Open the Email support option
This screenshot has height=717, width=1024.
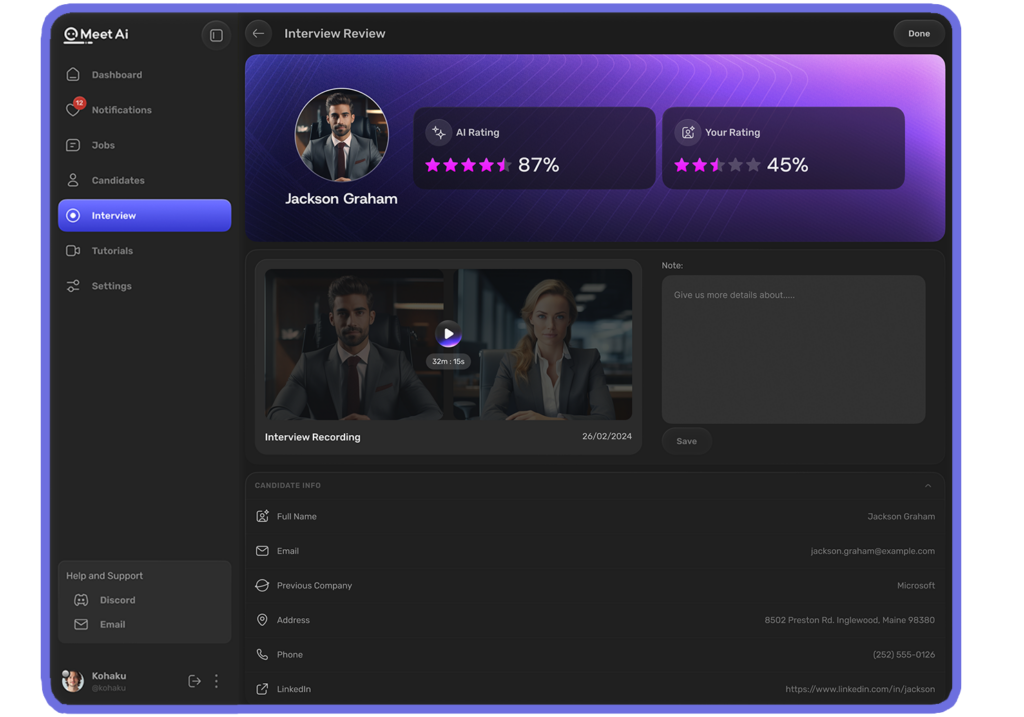(82, 624)
